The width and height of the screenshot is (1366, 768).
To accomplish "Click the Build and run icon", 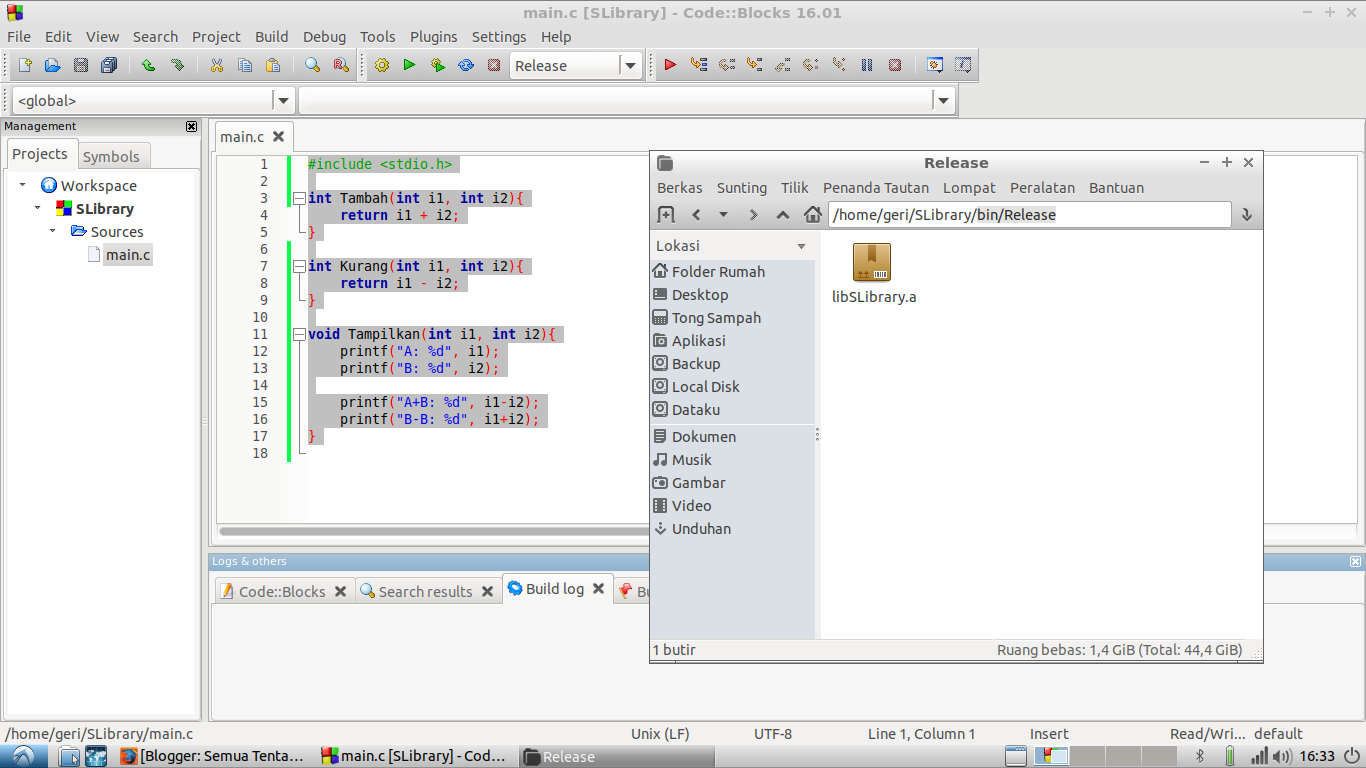I will tap(437, 65).
